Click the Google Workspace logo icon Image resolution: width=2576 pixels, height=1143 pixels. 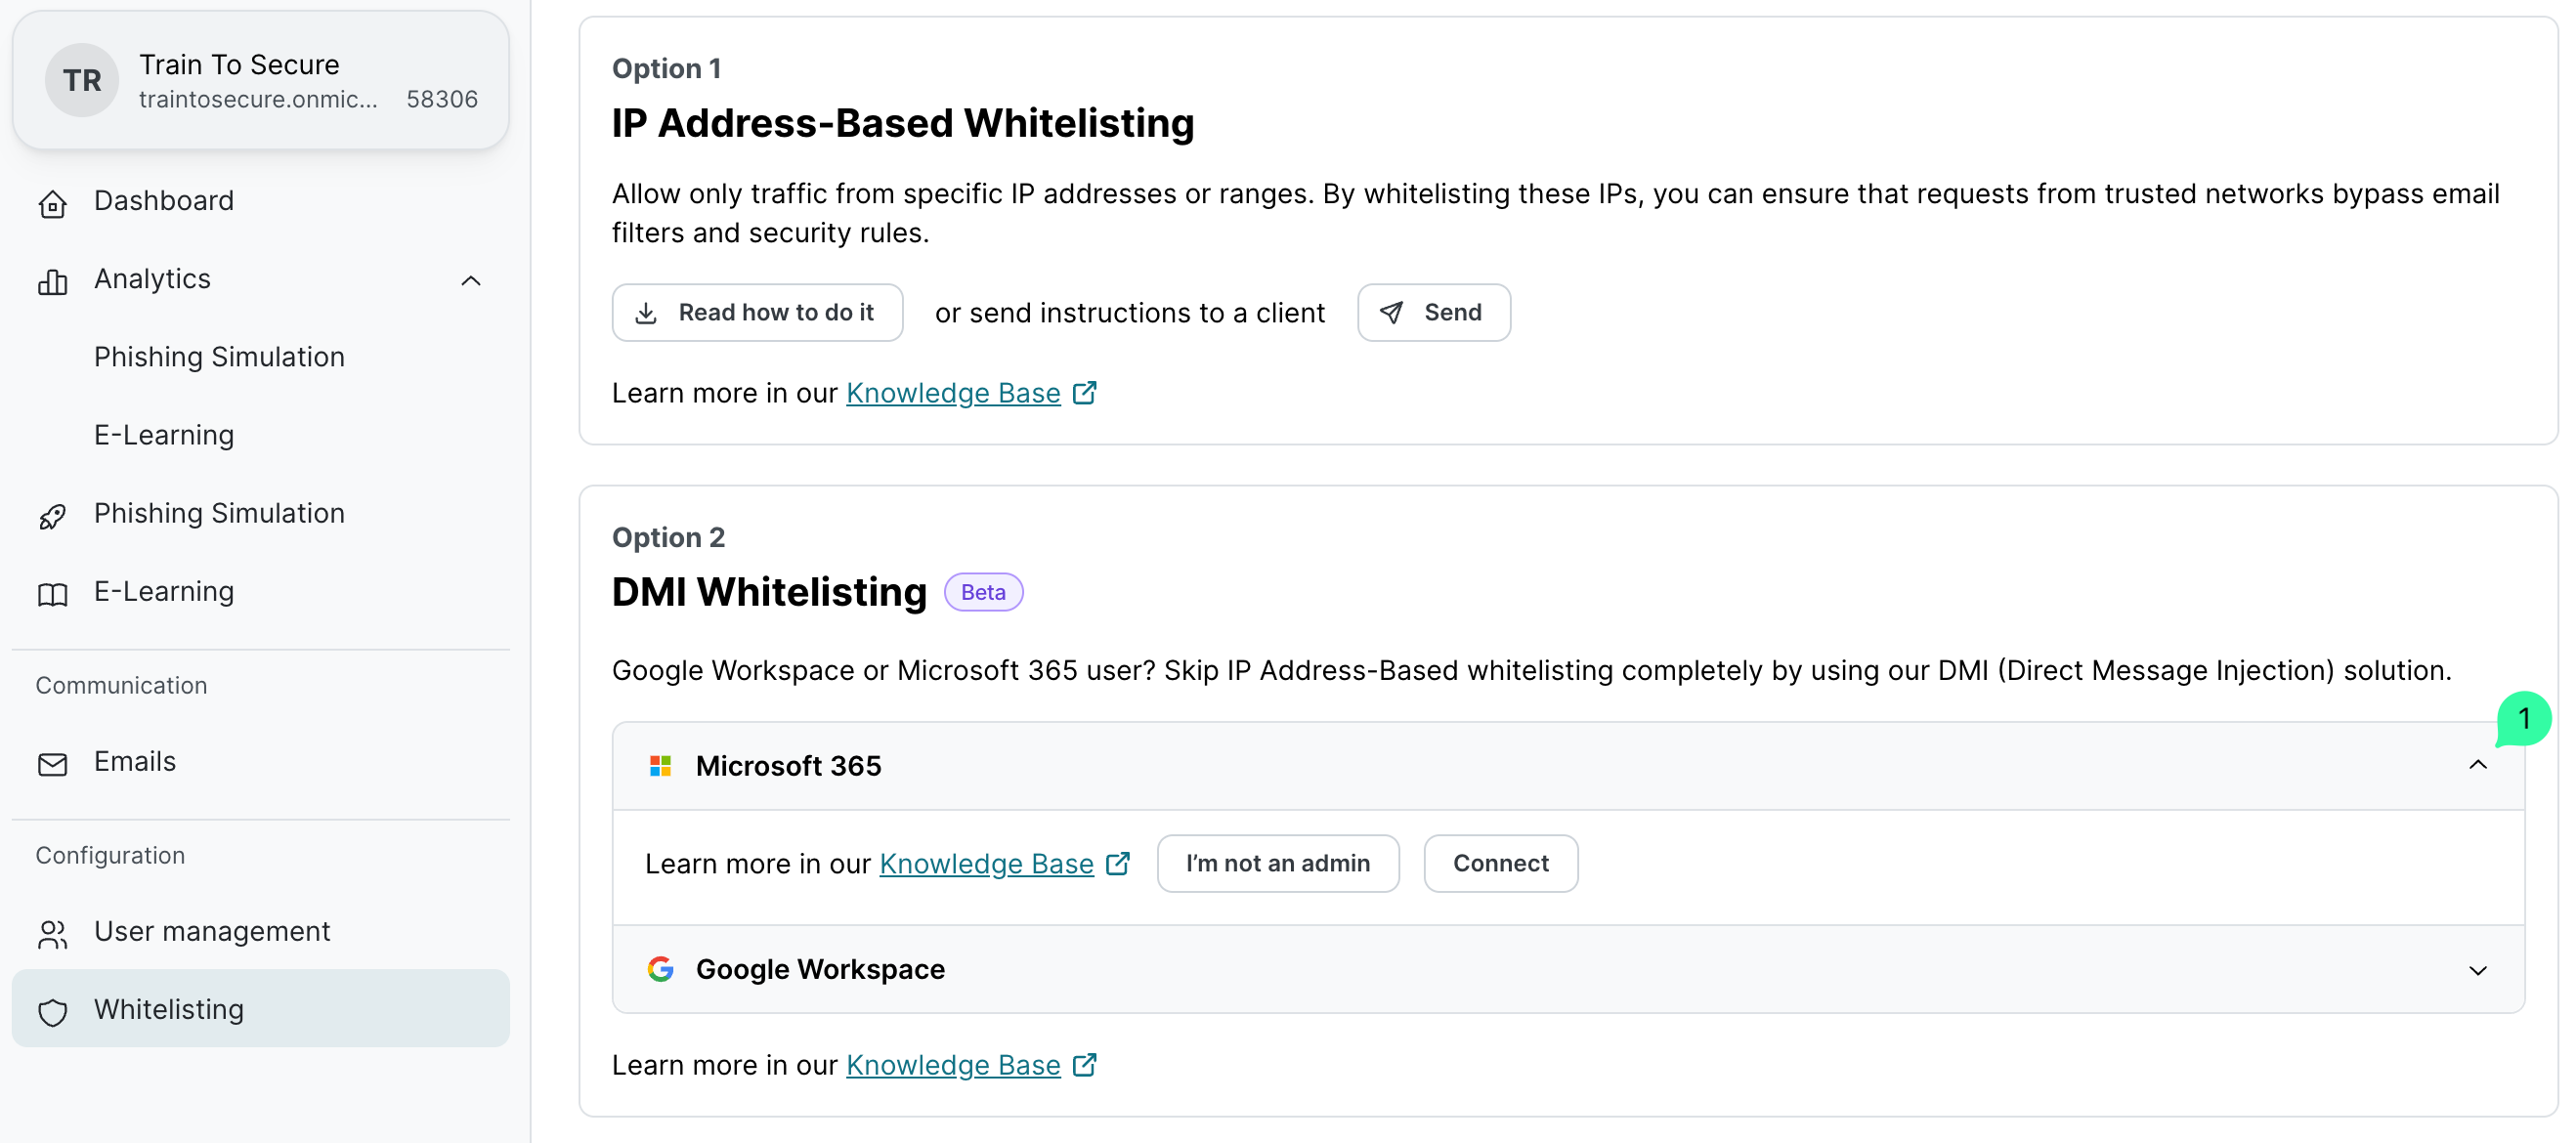(x=660, y=968)
